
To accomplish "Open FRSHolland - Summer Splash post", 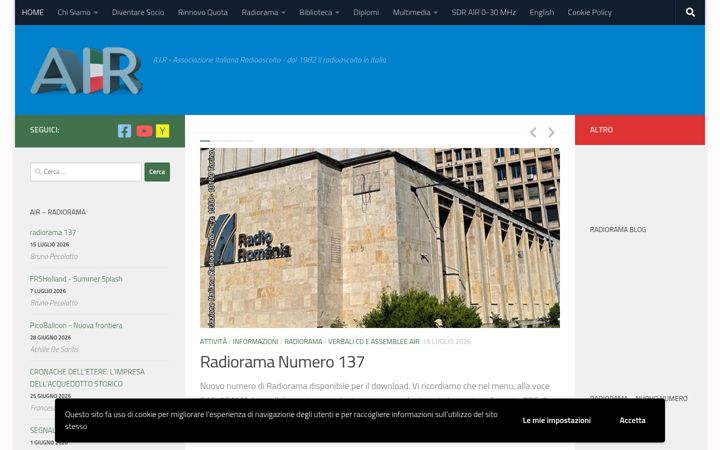I will 76,279.
